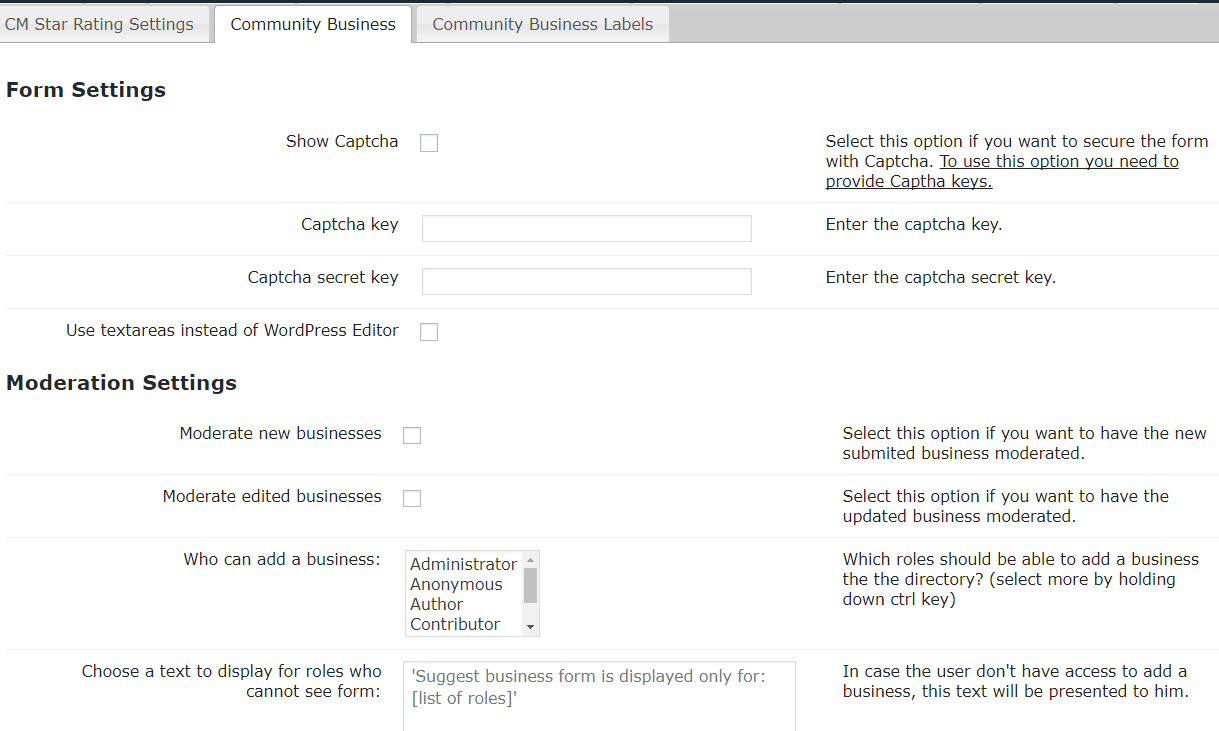The height and width of the screenshot is (731, 1219).
Task: Click the roles list scroll down arrow
Action: pyautogui.click(x=531, y=627)
